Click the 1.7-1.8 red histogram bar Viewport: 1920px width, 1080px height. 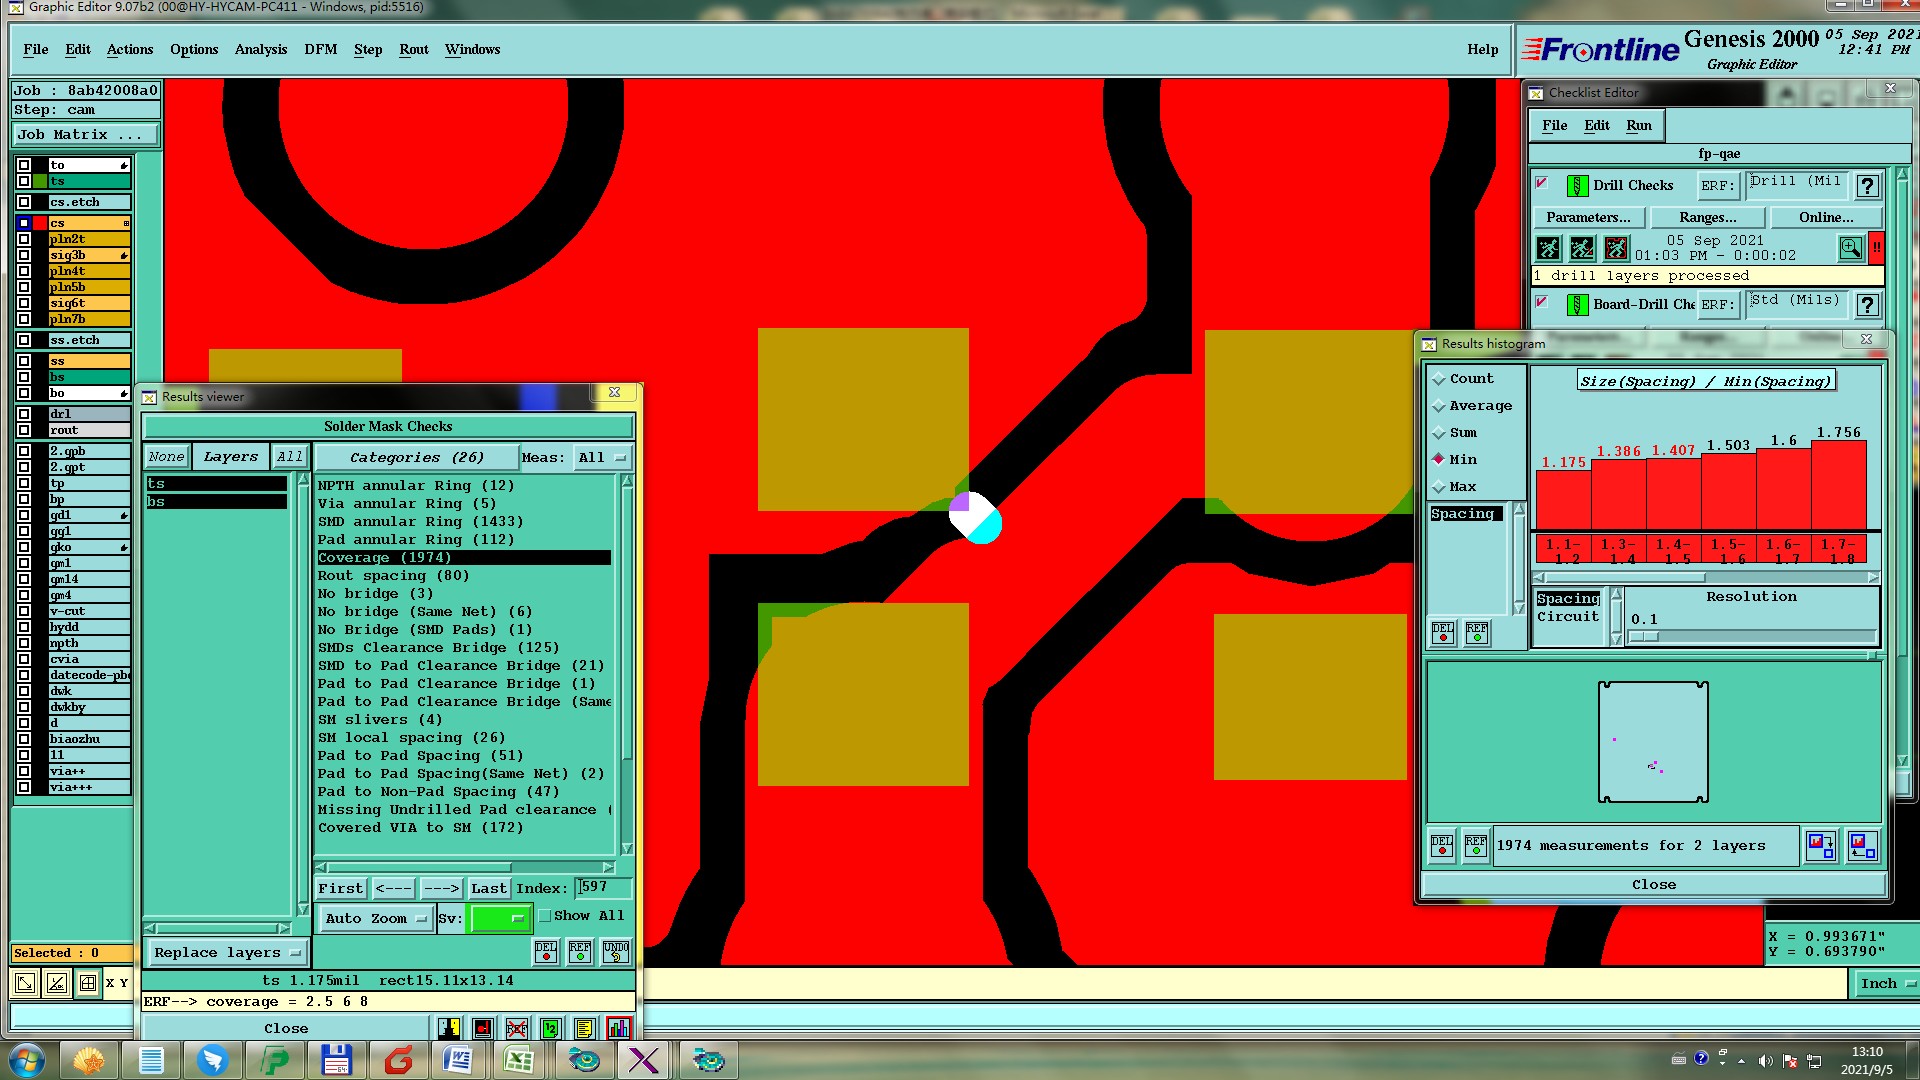(x=1838, y=485)
